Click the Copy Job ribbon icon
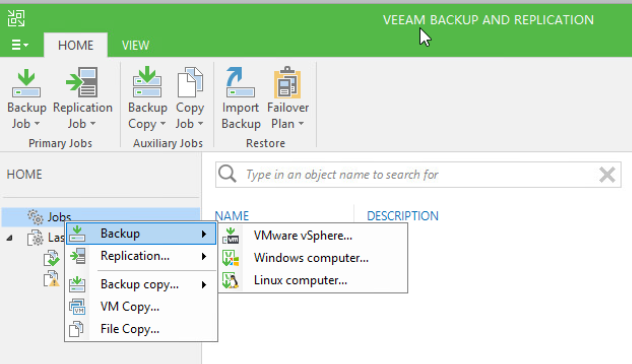Image resolution: width=632 pixels, height=364 pixels. 190,82
